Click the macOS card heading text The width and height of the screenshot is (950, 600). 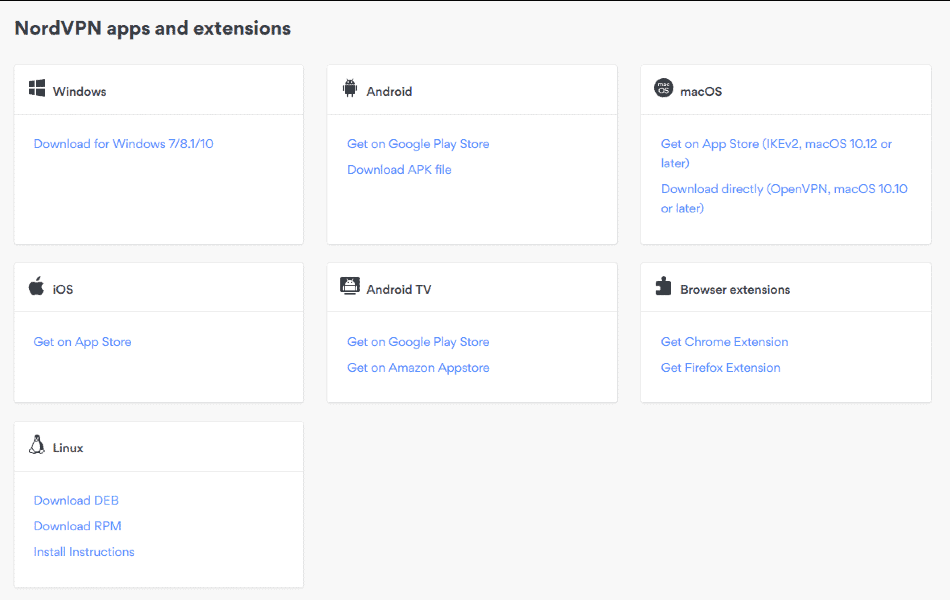(701, 92)
